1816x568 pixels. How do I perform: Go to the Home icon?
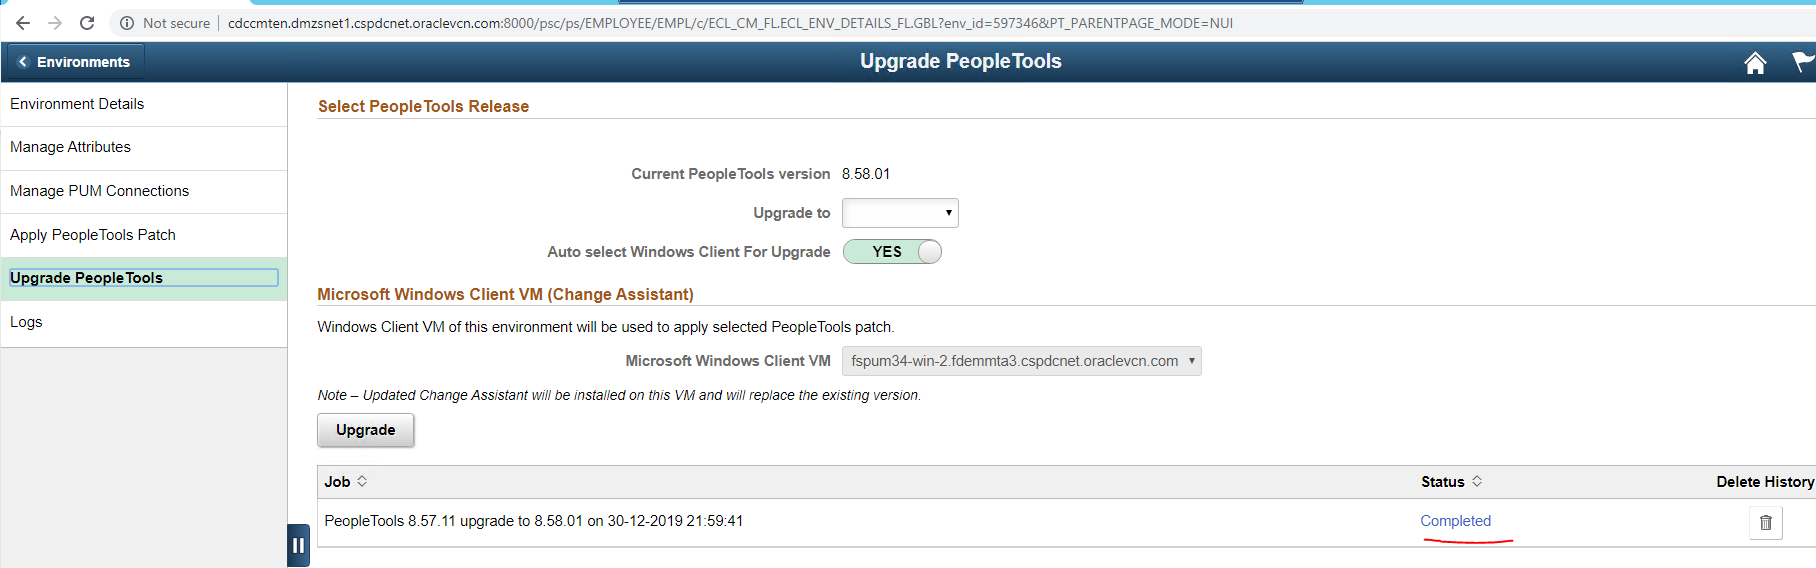(x=1755, y=63)
